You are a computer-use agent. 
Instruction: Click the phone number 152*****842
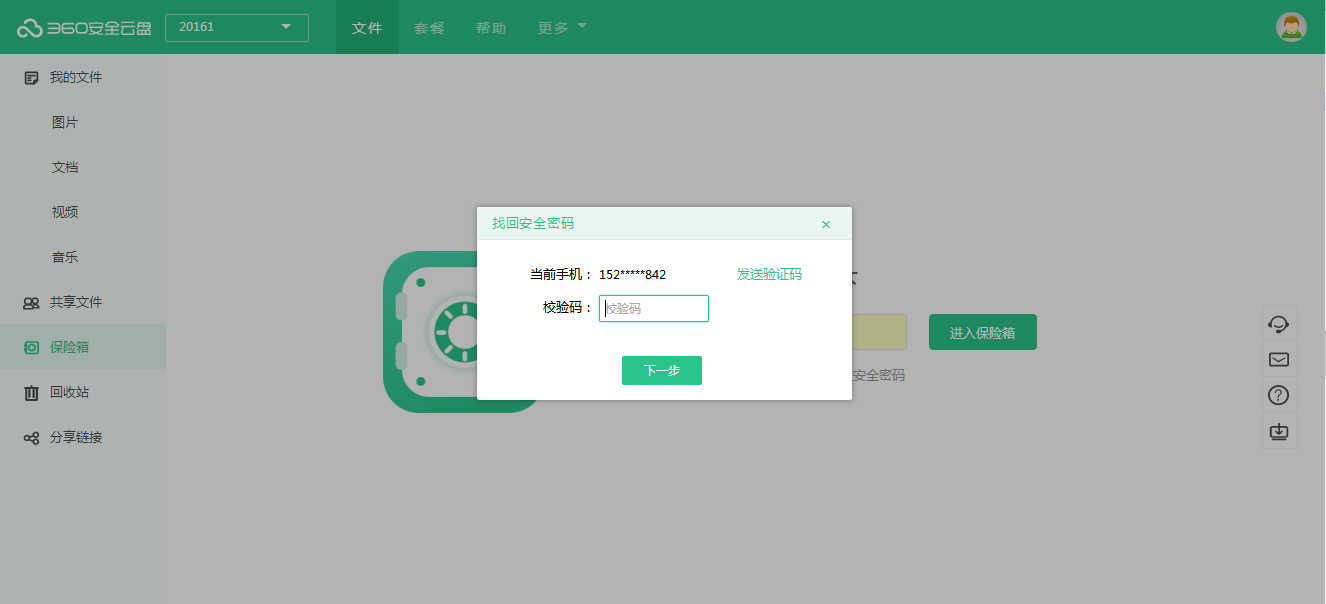click(632, 274)
